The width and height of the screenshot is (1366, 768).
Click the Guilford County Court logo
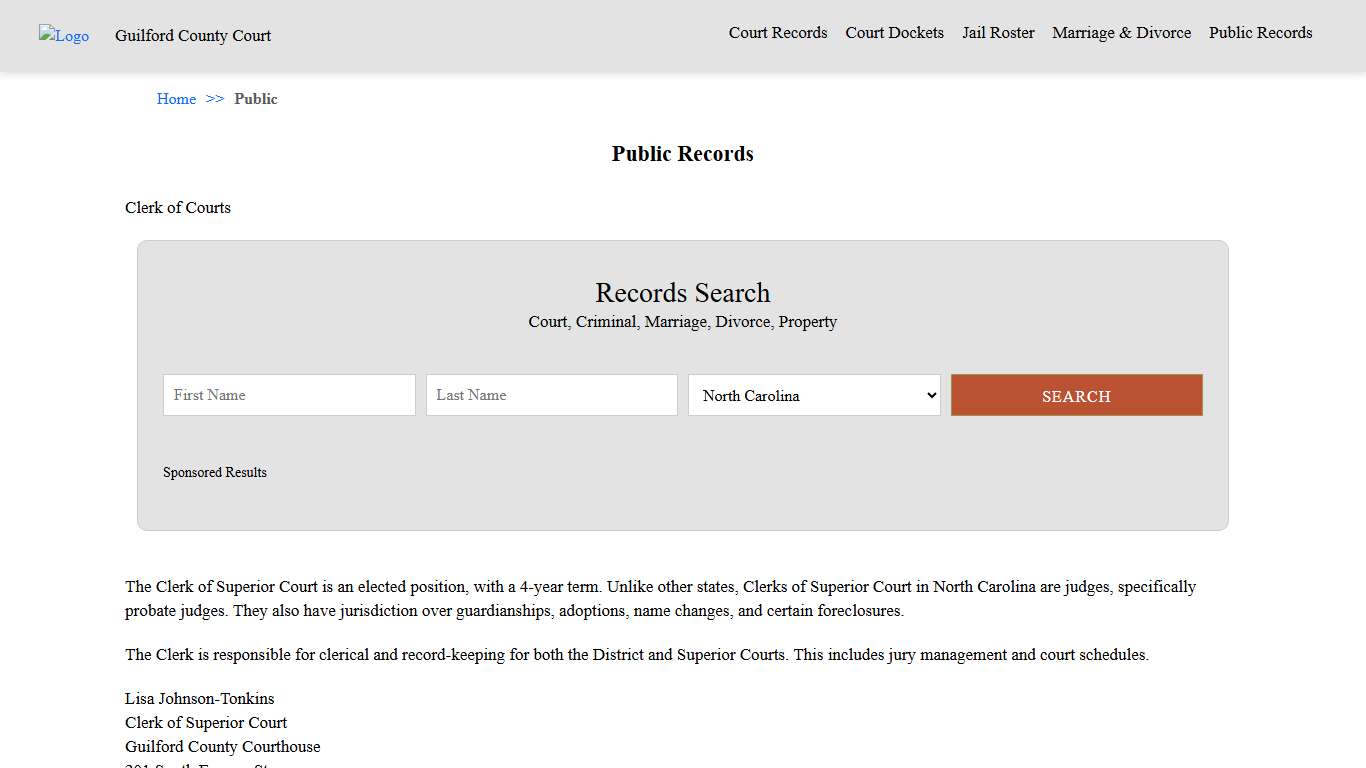pyautogui.click(x=63, y=36)
